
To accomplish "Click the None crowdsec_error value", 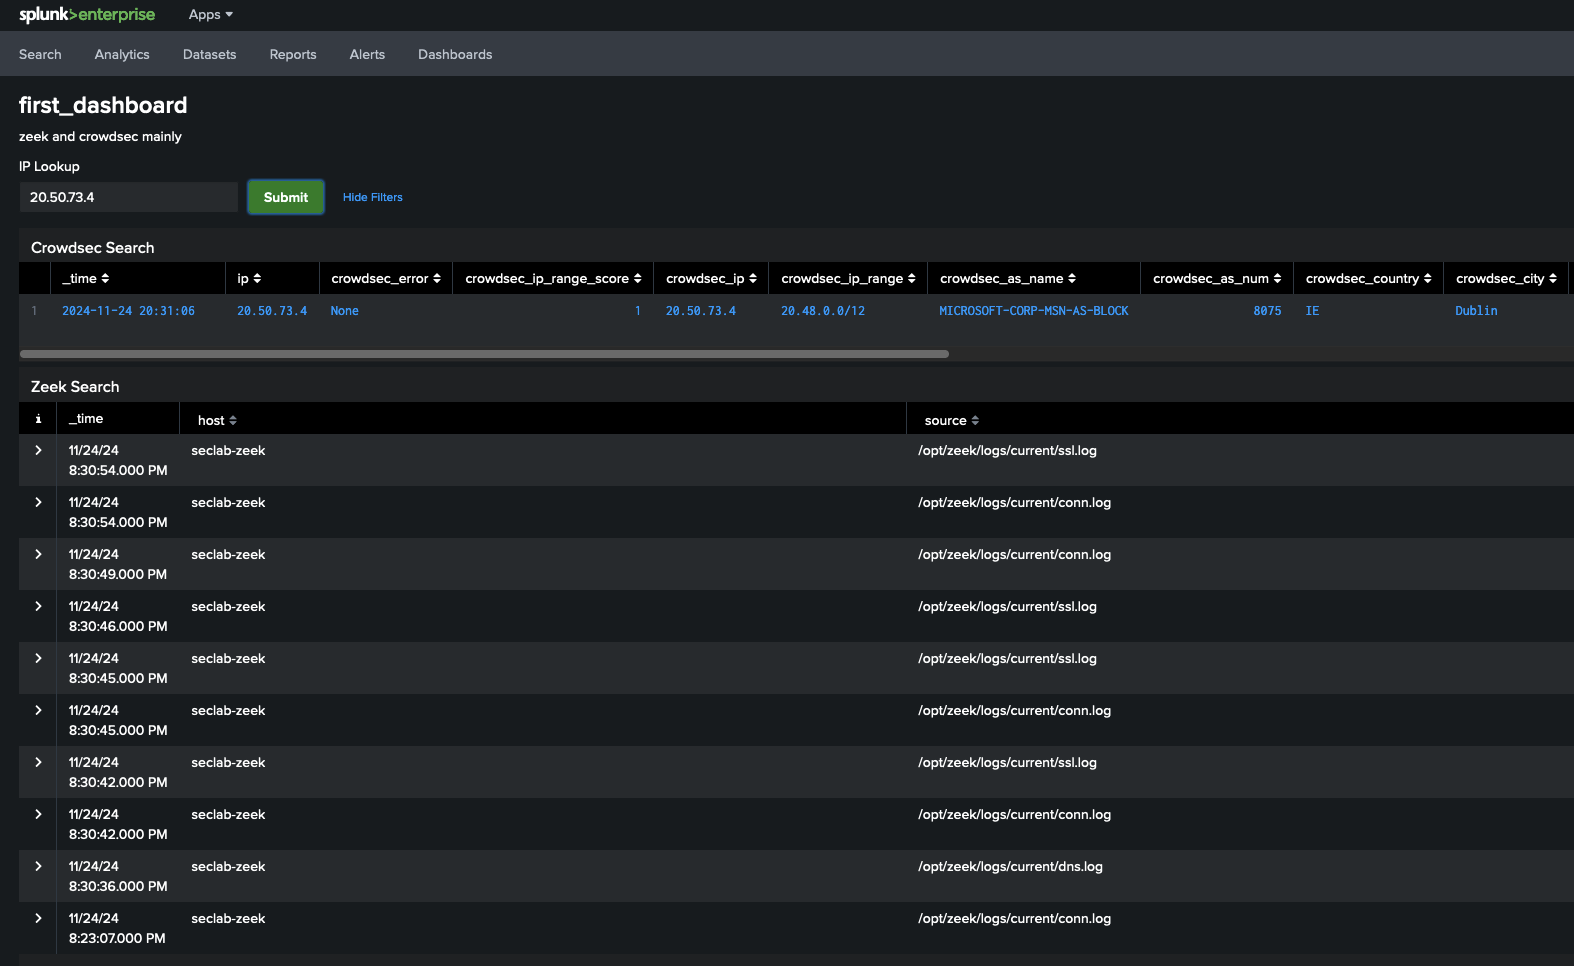I will click(x=345, y=311).
